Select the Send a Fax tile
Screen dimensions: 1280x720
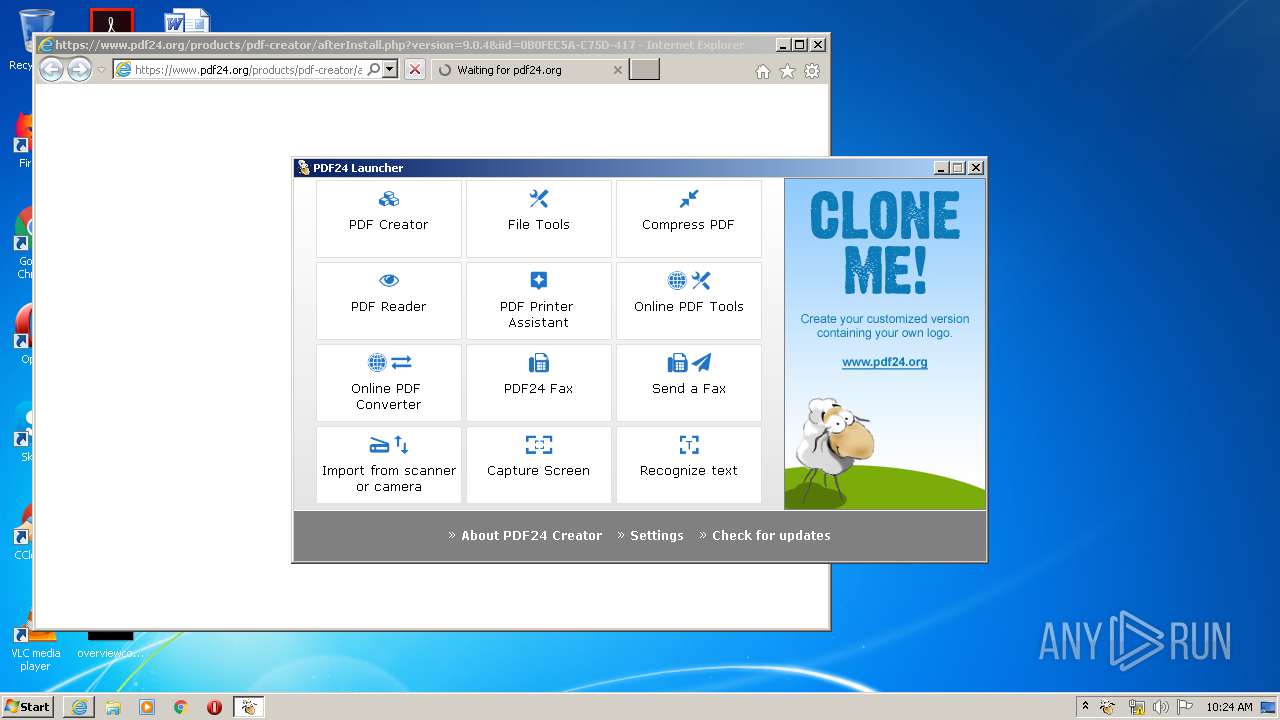pos(689,383)
